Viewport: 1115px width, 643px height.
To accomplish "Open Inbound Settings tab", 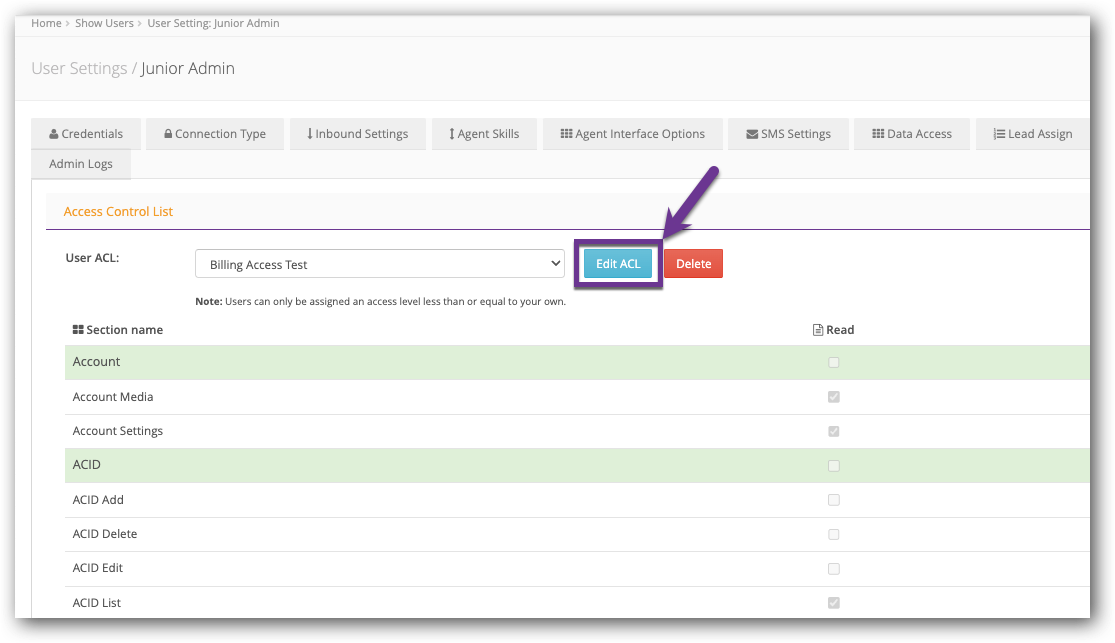I will pyautogui.click(x=357, y=134).
